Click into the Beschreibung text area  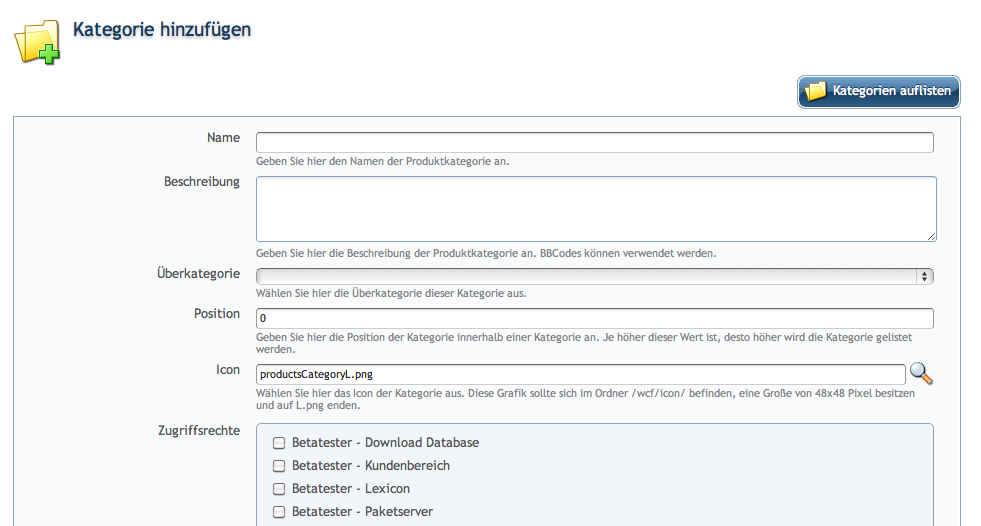[594, 208]
